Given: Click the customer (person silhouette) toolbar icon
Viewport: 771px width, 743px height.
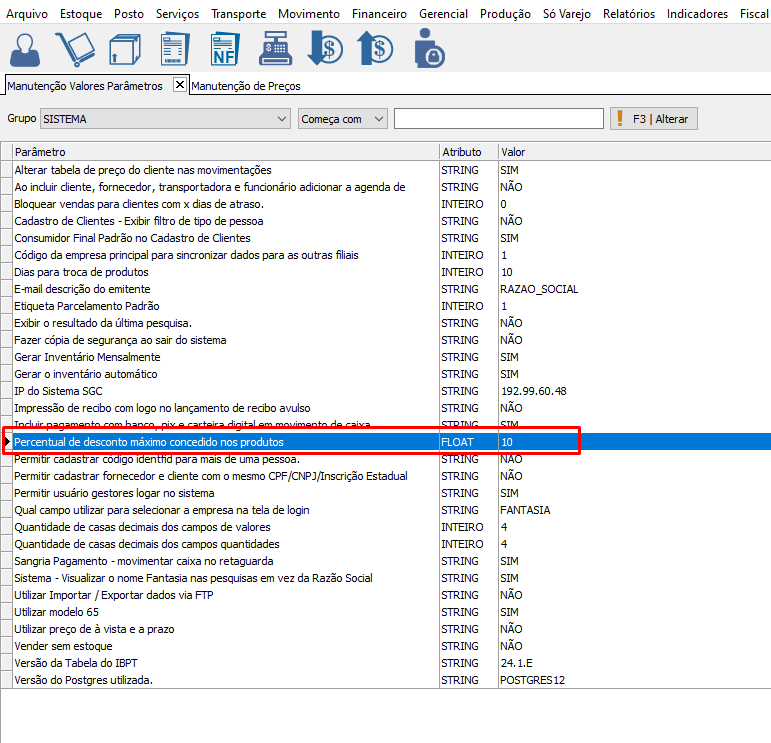Looking at the screenshot, I should (x=30, y=48).
